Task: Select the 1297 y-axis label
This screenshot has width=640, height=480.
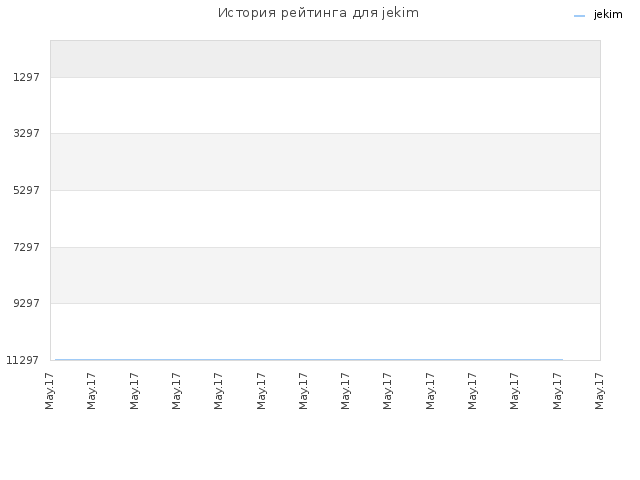Action: (26, 77)
